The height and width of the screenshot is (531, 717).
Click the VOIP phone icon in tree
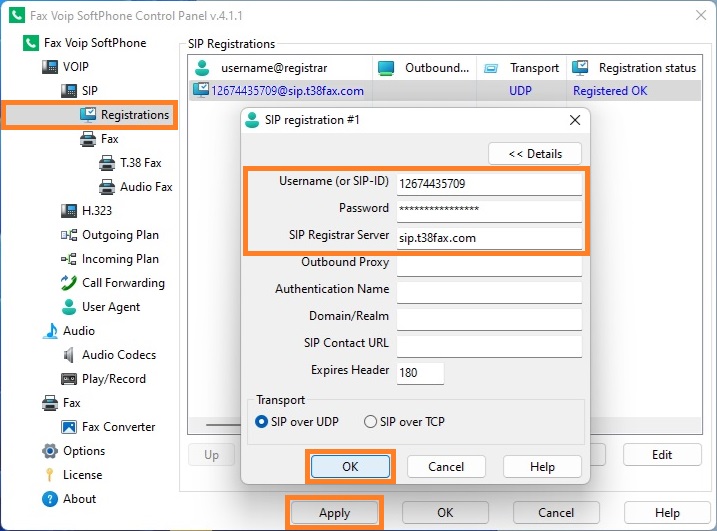[50, 67]
